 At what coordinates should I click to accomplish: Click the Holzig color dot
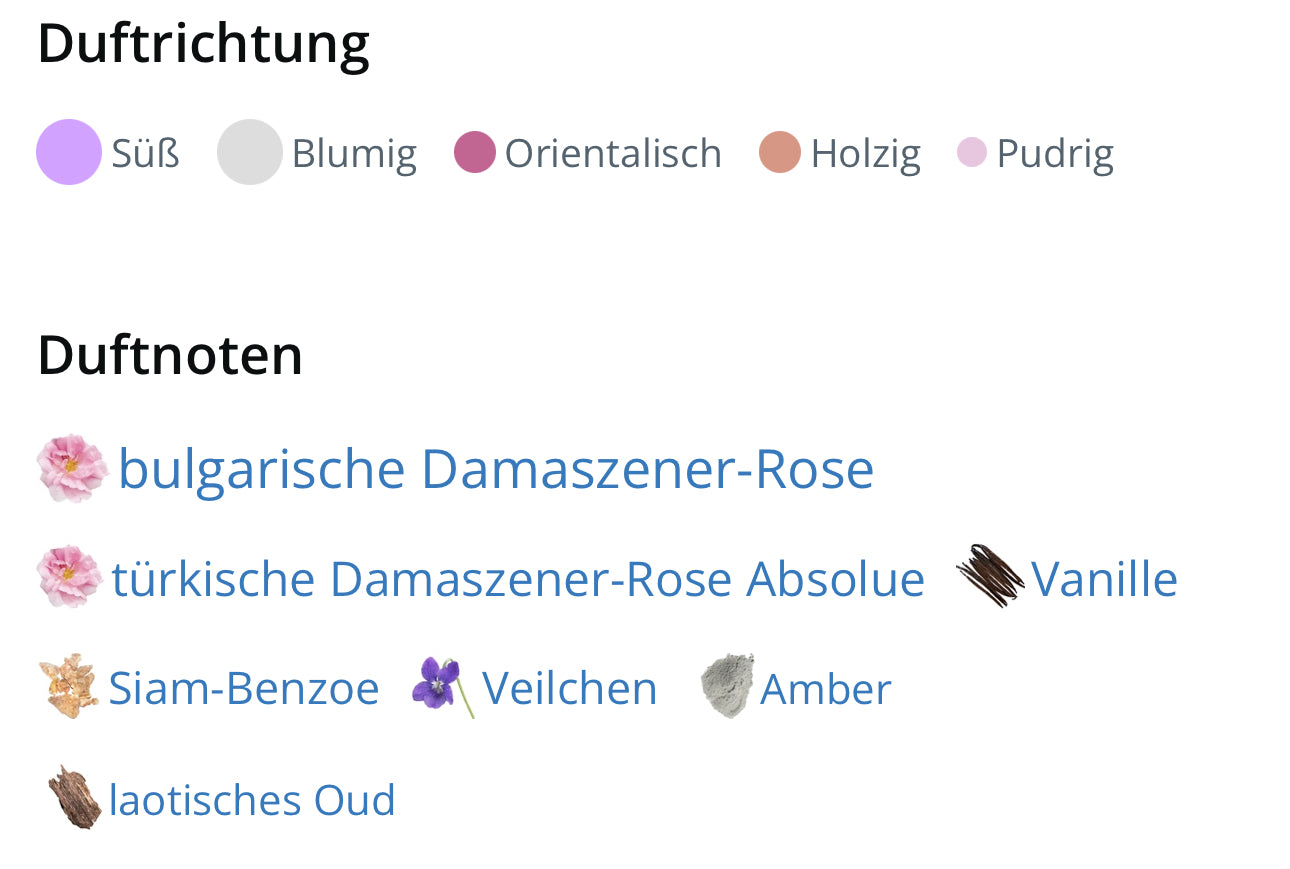(x=780, y=152)
